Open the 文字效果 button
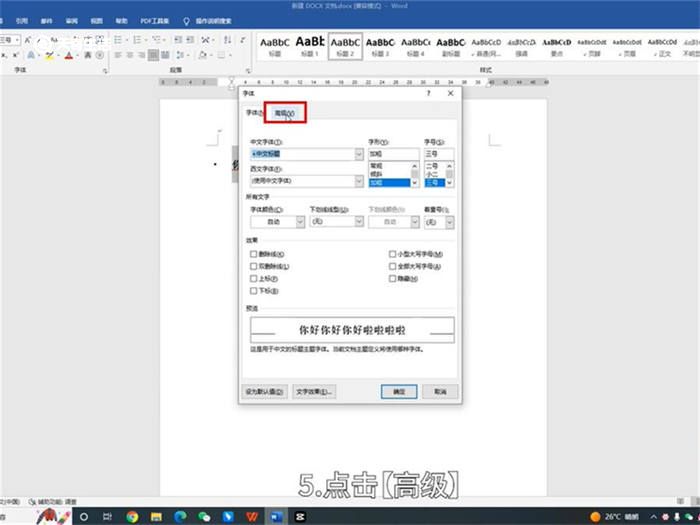The width and height of the screenshot is (700, 525). coord(314,392)
